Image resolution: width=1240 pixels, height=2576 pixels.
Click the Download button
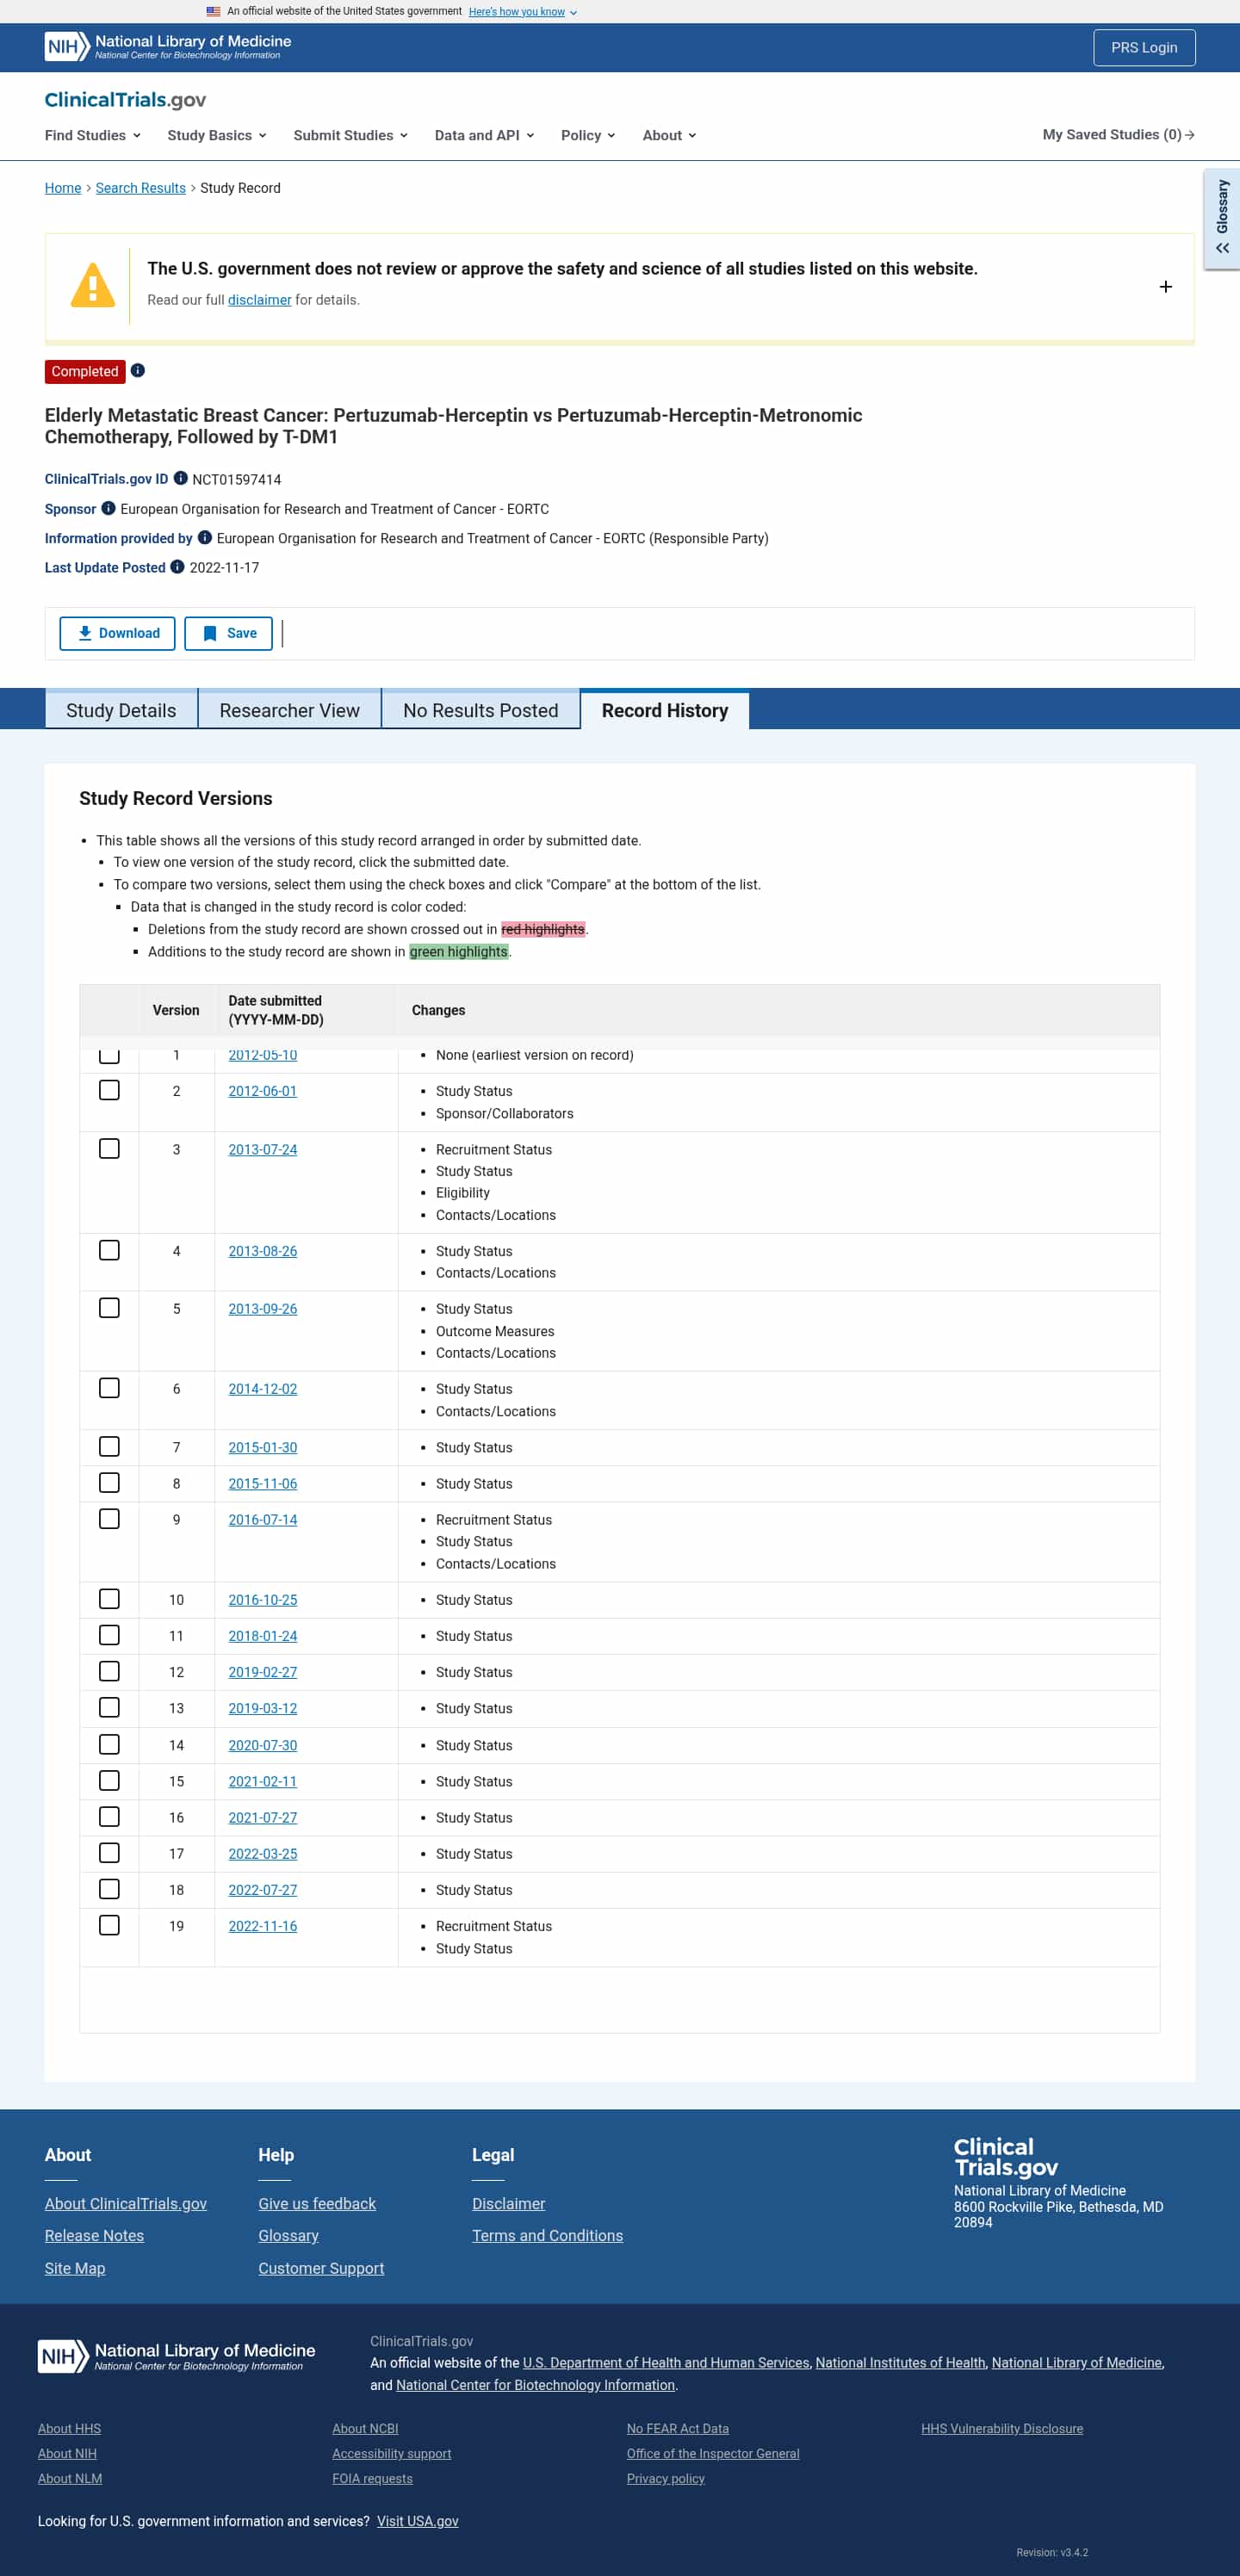[x=118, y=633]
